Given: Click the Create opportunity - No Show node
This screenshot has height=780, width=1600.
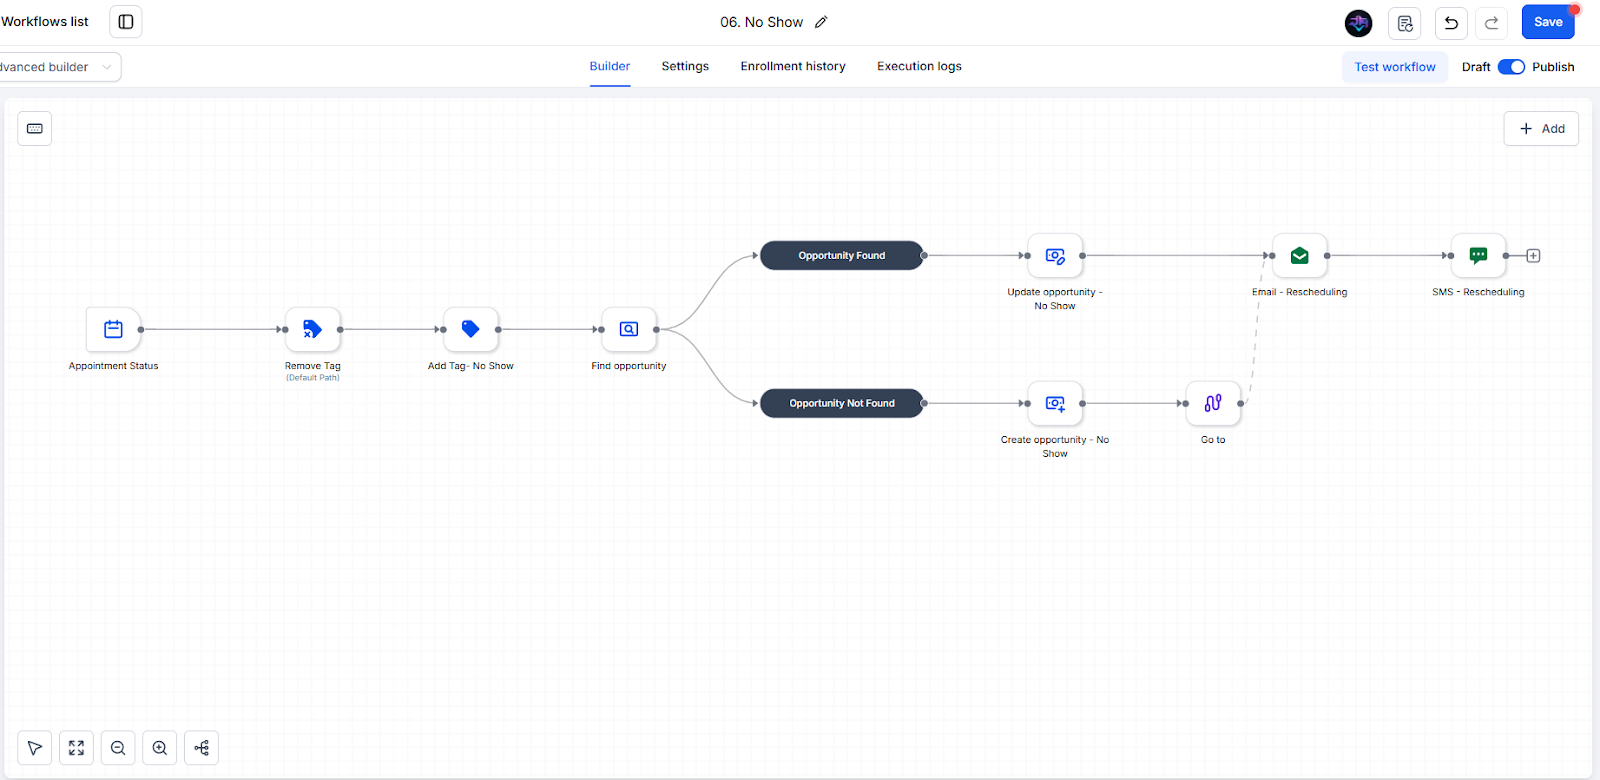Looking at the screenshot, I should (x=1055, y=403).
